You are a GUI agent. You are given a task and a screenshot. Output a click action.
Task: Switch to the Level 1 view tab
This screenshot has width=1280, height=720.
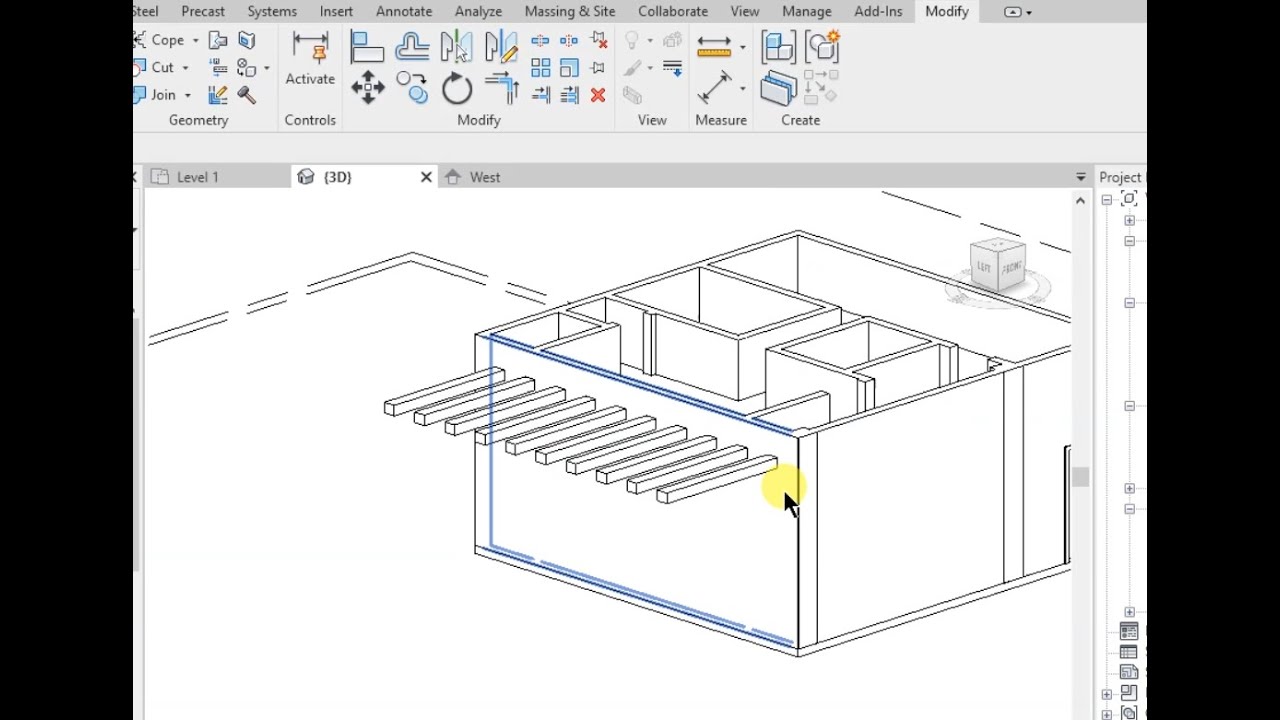(198, 177)
